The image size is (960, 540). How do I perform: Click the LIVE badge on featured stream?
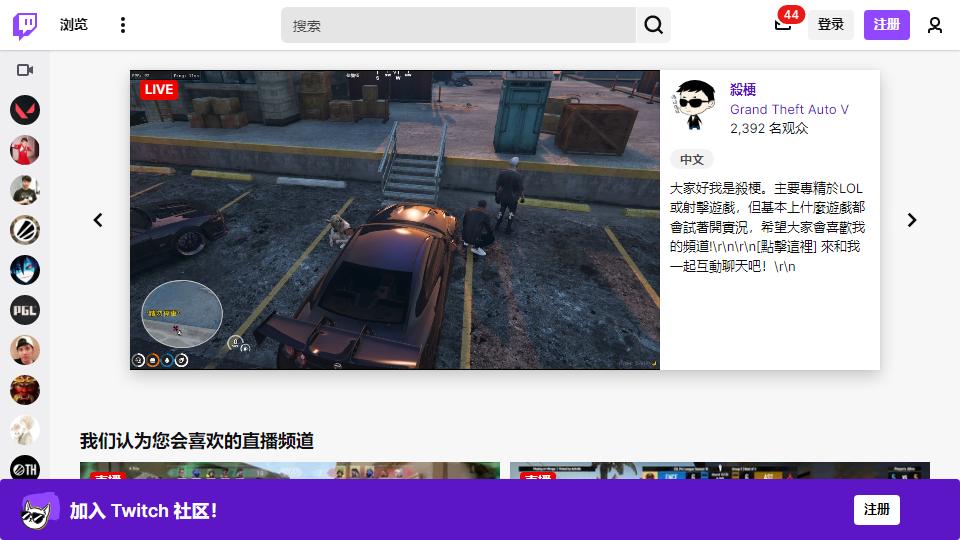click(x=159, y=89)
